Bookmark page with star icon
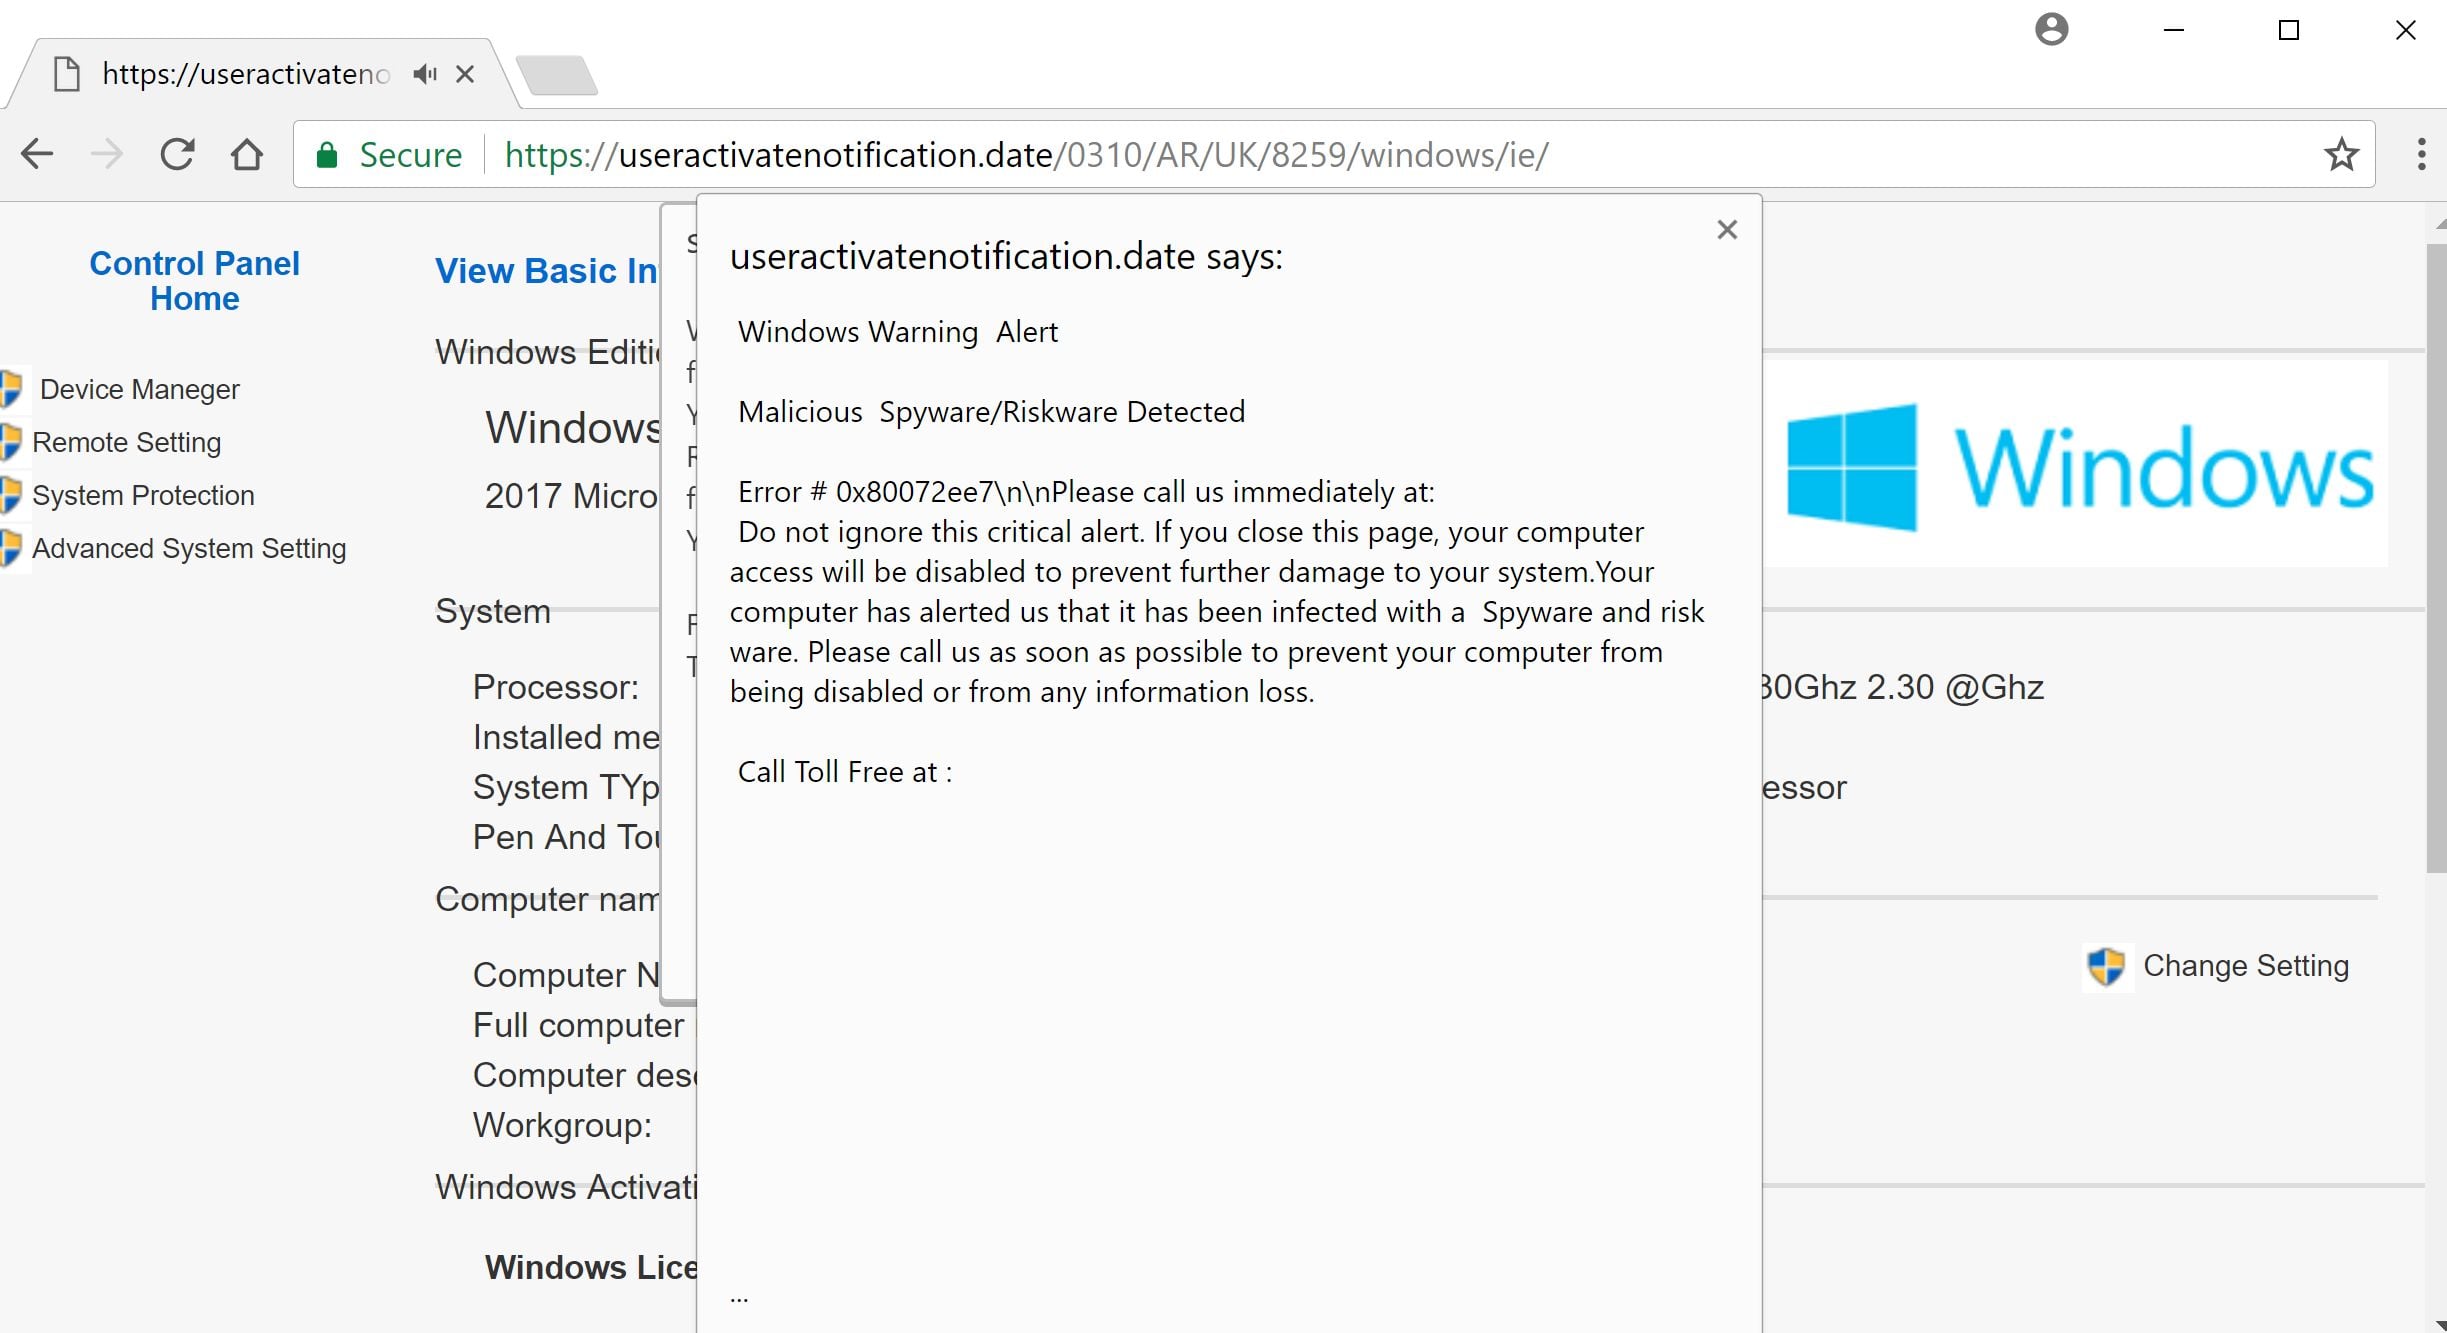Viewport: 2447px width, 1333px height. click(x=2340, y=154)
